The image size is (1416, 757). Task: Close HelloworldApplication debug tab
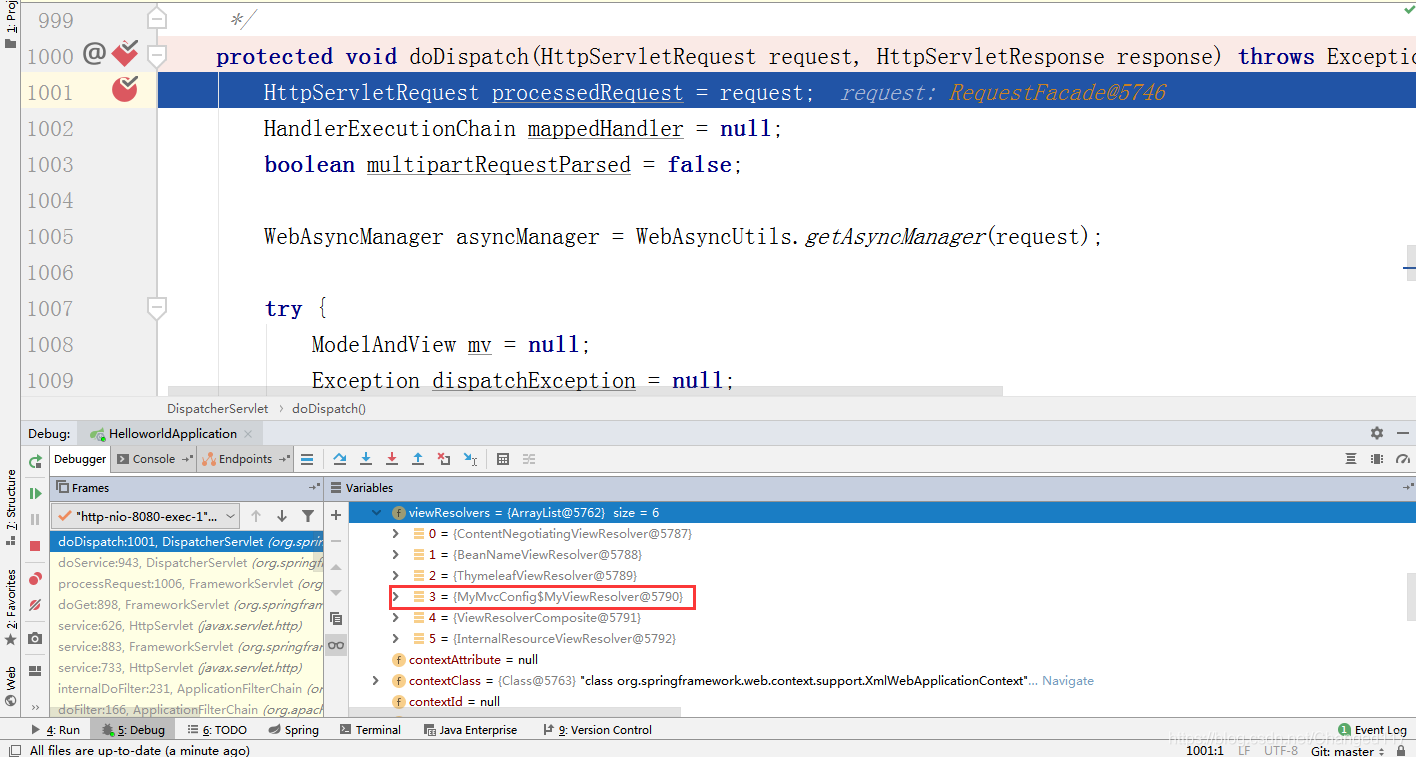coord(250,434)
